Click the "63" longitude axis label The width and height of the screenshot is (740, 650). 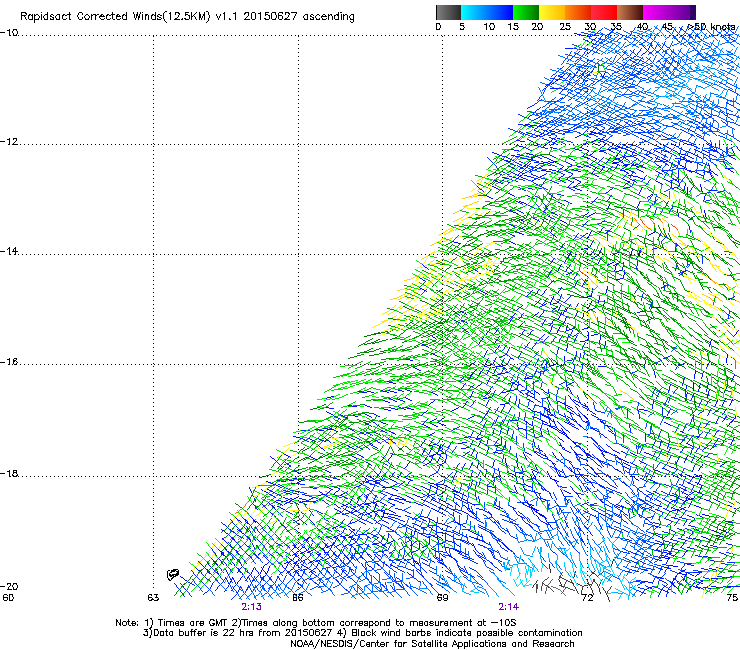(x=153, y=598)
